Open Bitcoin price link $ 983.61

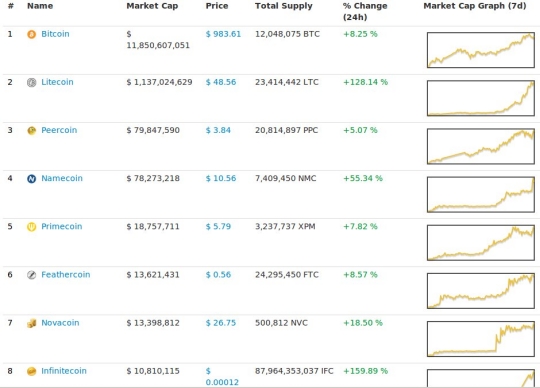click(223, 34)
